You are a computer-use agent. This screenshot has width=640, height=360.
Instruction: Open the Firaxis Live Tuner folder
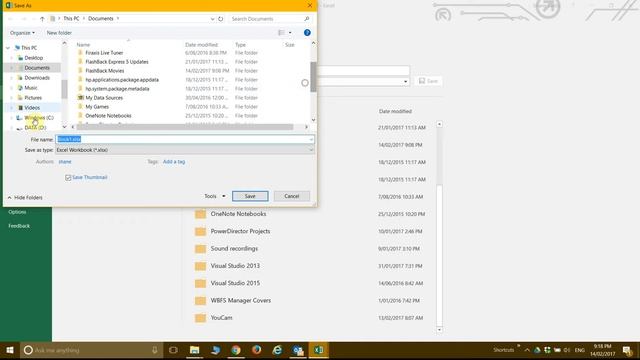tap(104, 53)
